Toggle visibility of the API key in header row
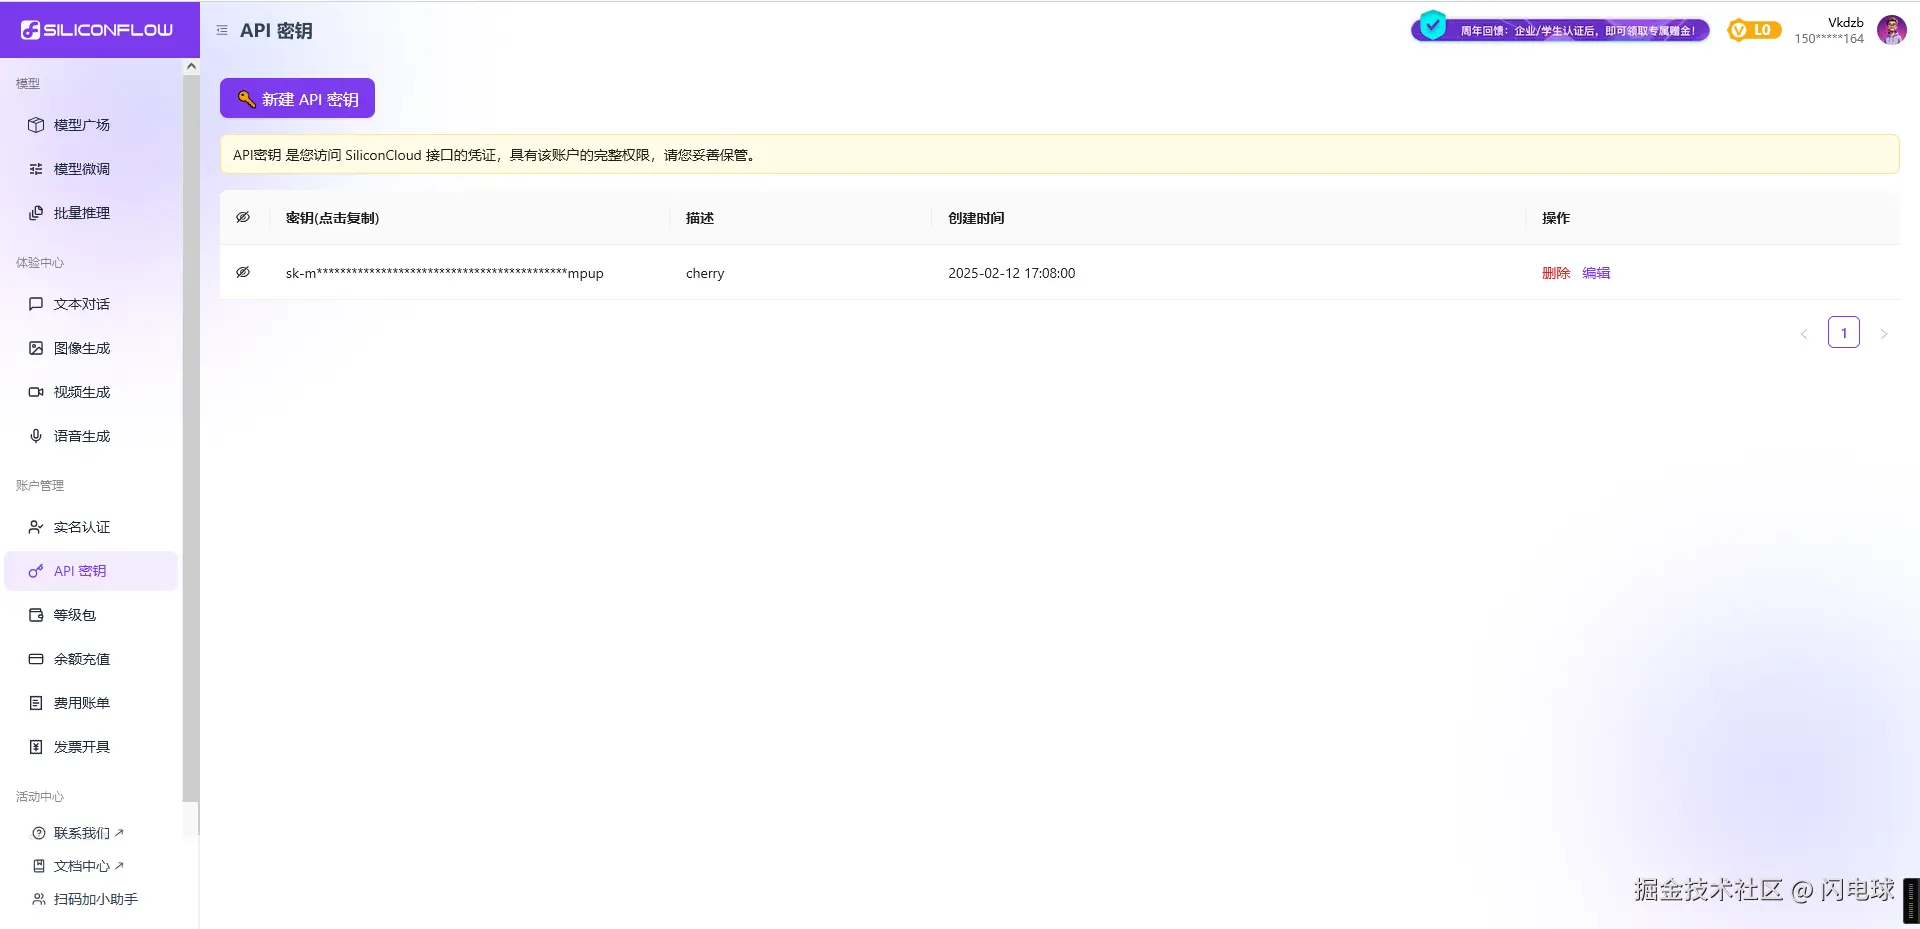 [243, 216]
